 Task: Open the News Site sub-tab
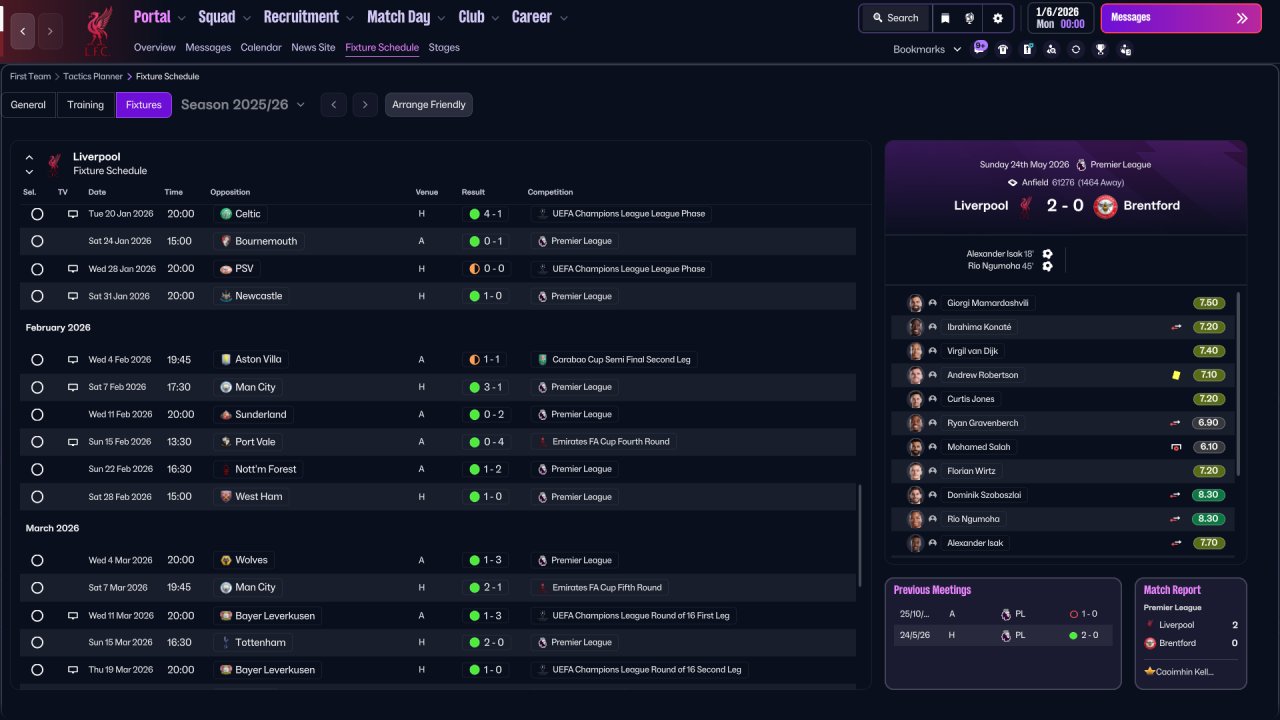pos(313,48)
